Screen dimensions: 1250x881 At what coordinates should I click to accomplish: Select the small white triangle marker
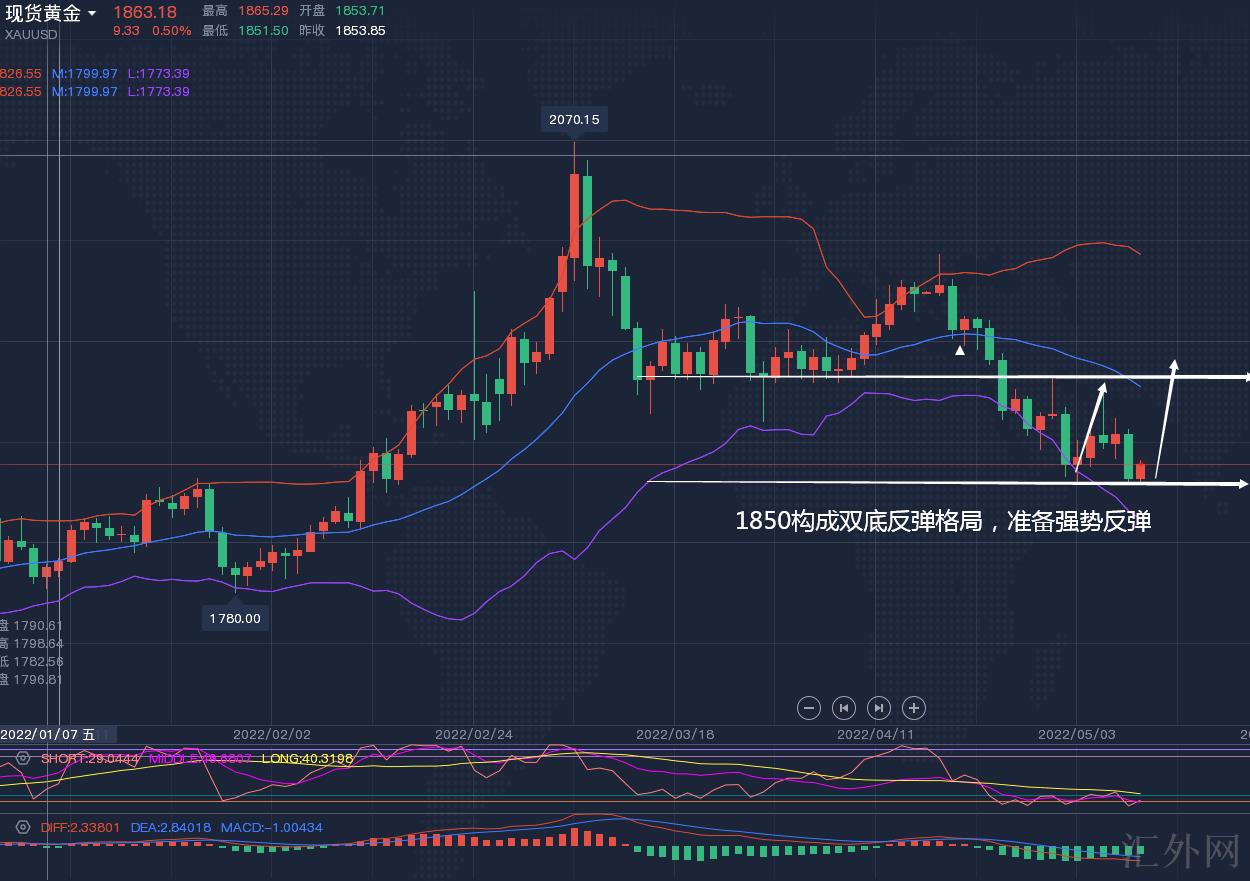[960, 350]
